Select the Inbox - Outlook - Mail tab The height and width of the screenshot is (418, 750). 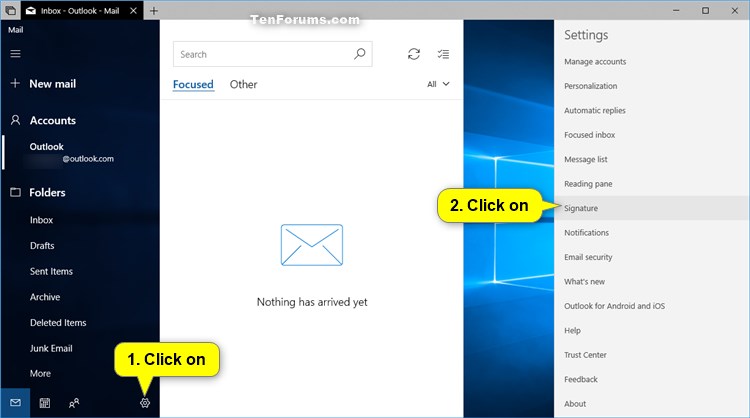pyautogui.click(x=82, y=11)
